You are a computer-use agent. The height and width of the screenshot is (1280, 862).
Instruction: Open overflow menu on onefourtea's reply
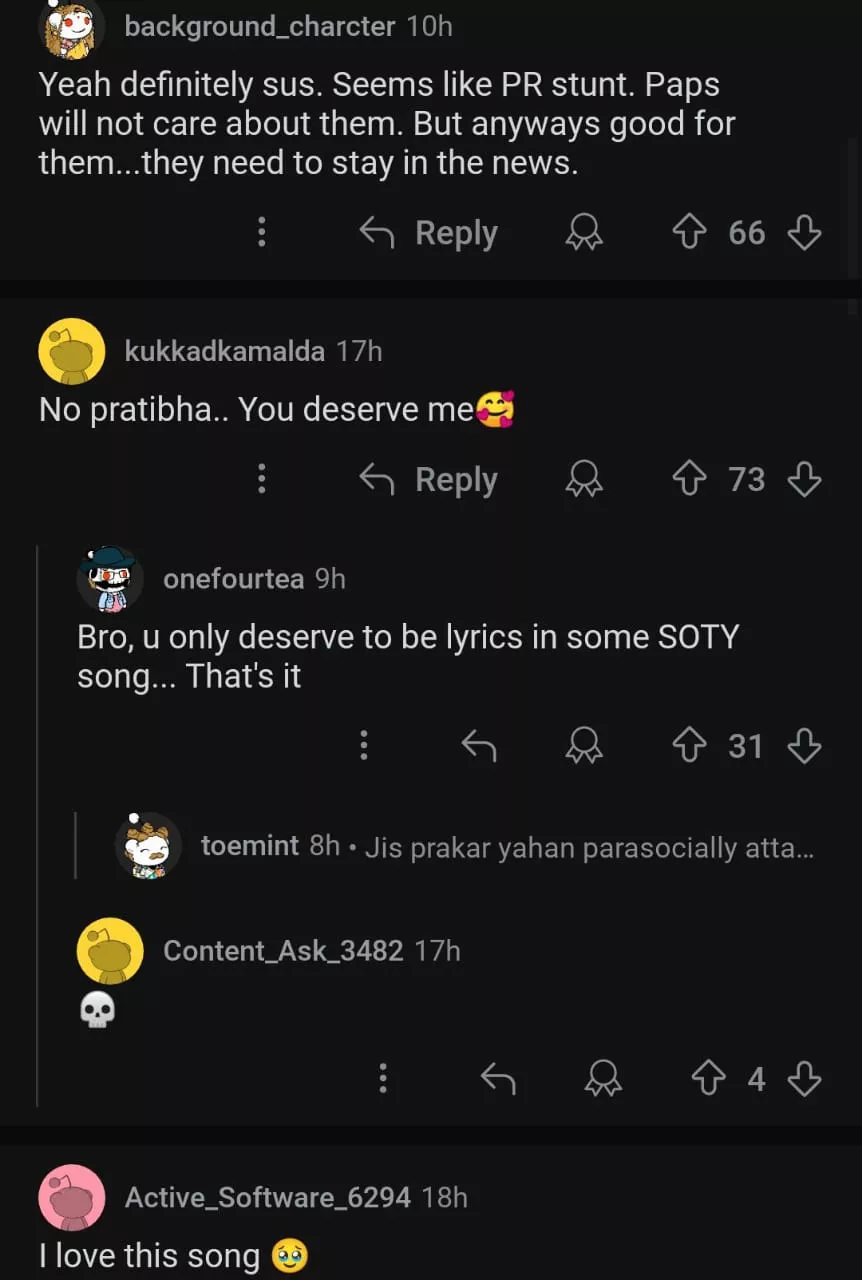tap(364, 746)
